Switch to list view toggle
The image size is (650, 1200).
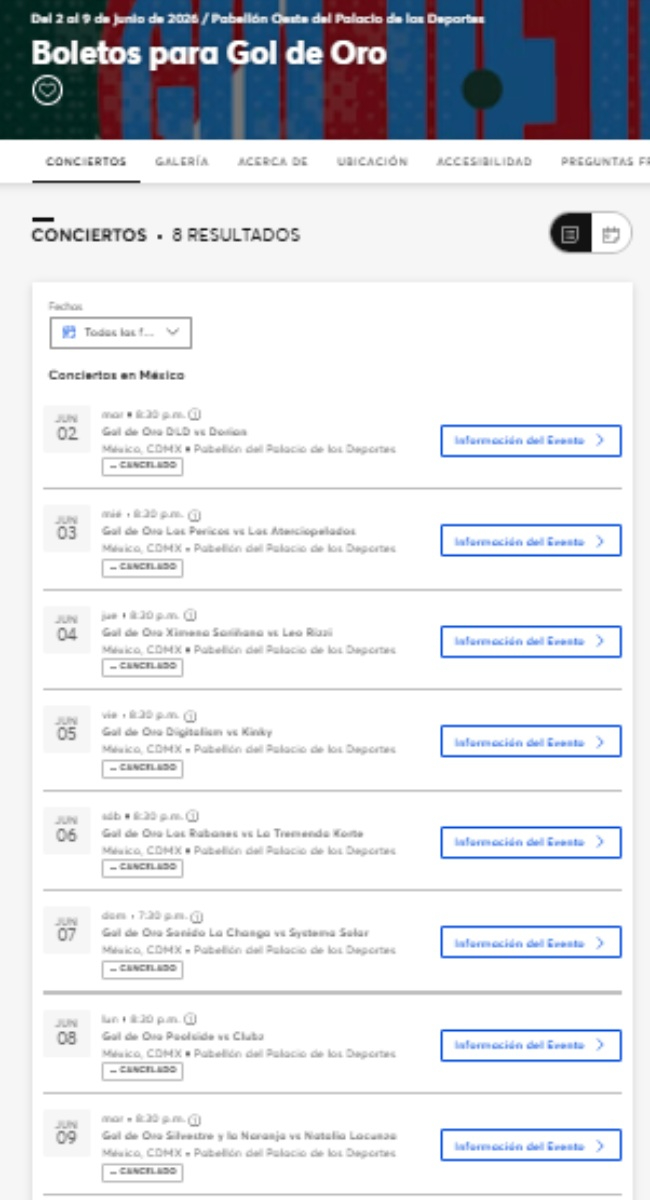[571, 235]
